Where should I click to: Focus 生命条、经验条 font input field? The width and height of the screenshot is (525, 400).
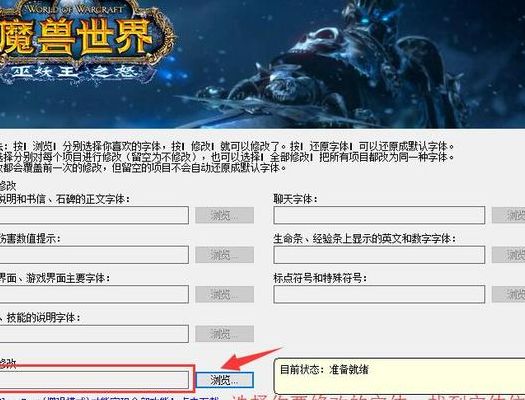point(379,255)
